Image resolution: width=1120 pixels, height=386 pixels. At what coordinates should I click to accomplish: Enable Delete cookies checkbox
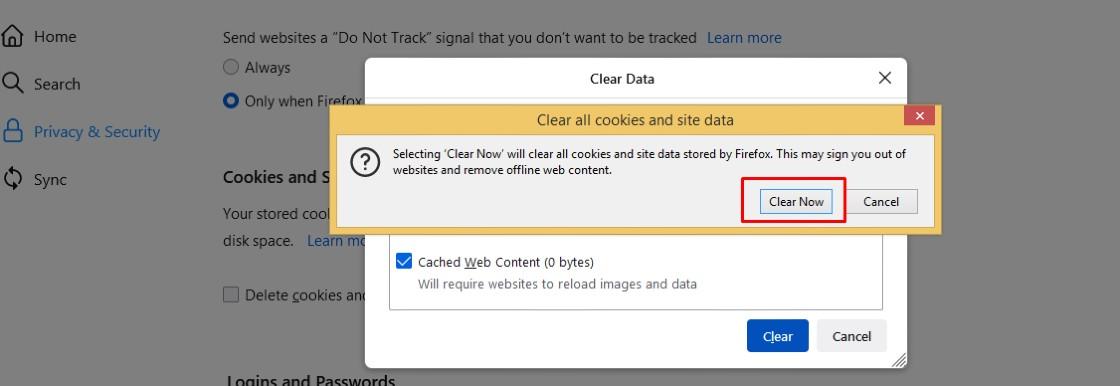coord(231,295)
